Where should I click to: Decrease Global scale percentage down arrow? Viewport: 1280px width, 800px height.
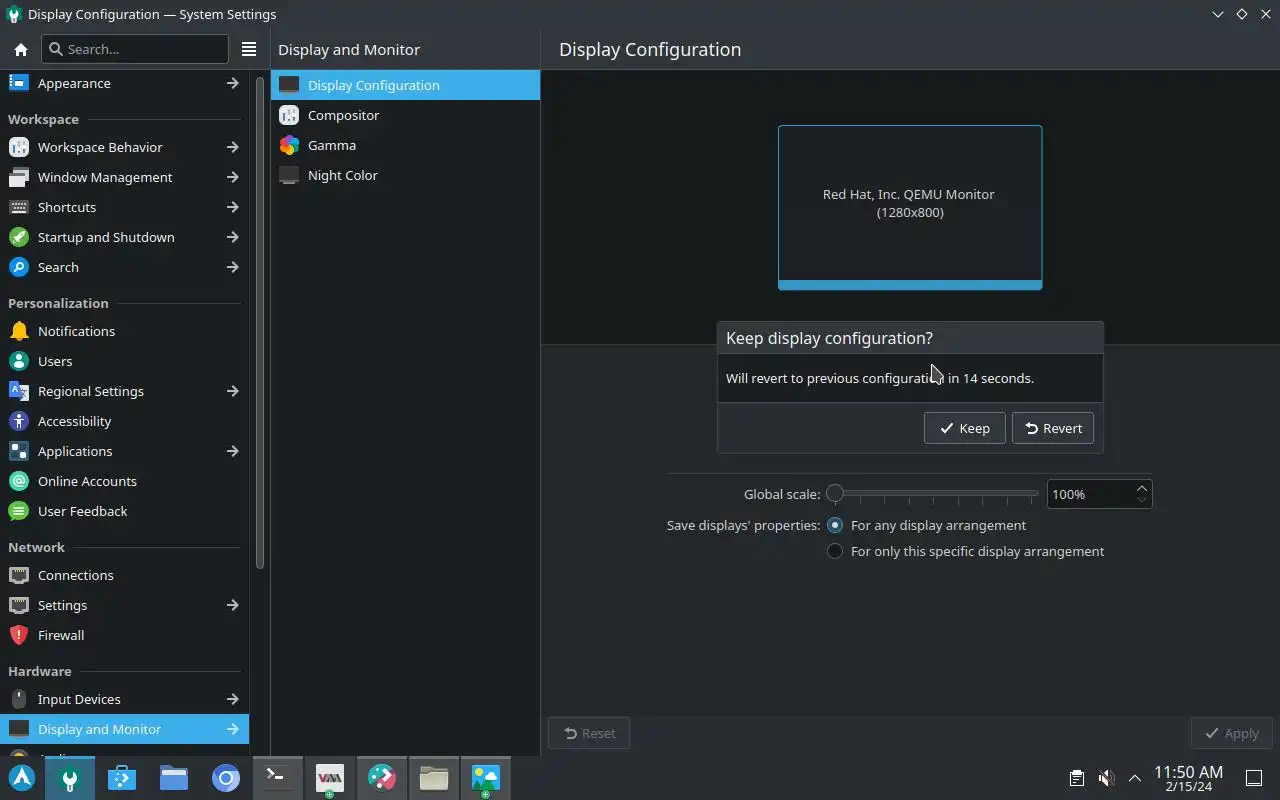point(1141,499)
